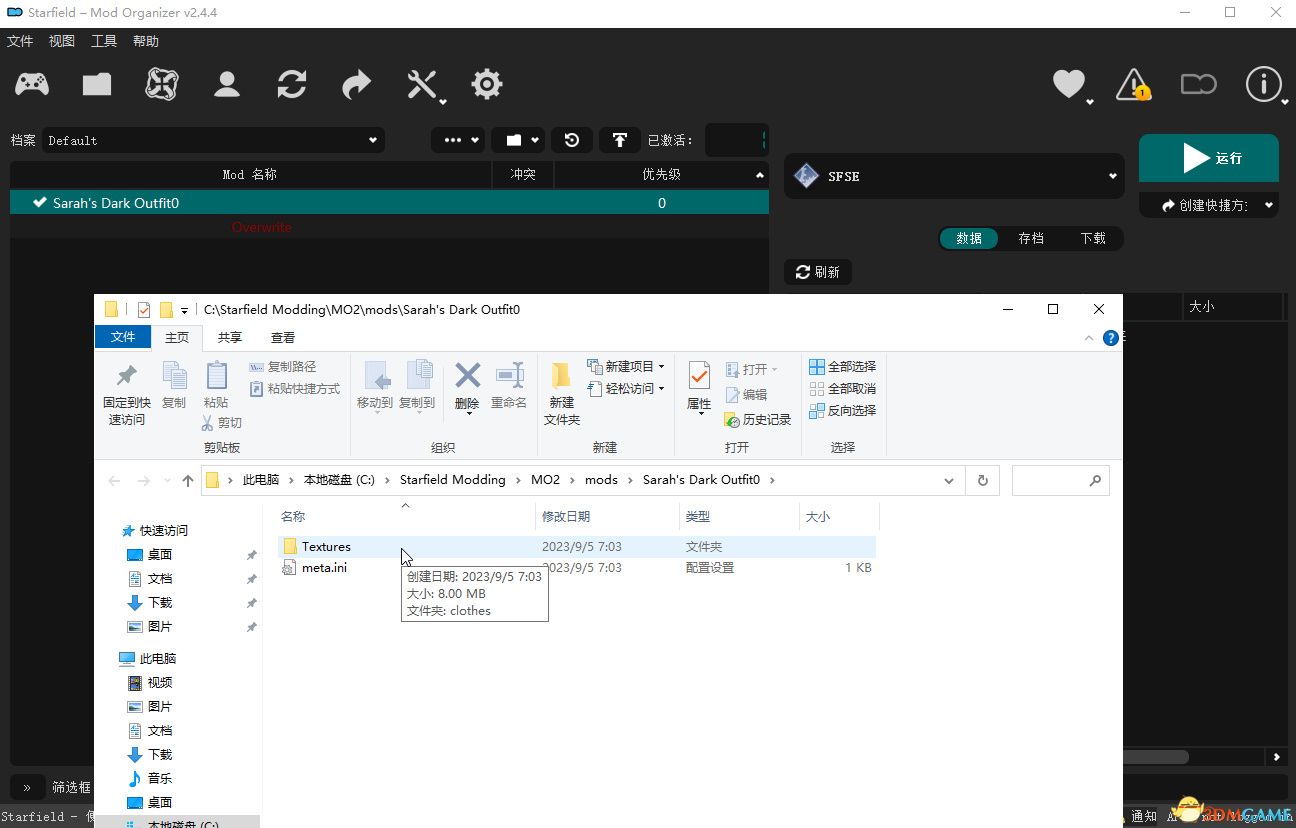Open the 视图 menu
Image resolution: width=1296 pixels, height=828 pixels.
tap(62, 41)
